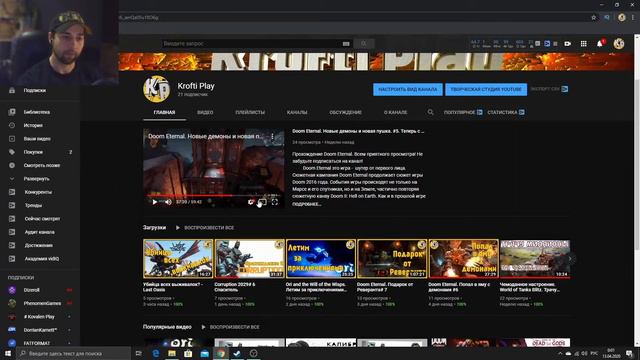This screenshot has height=360, width=640.
Task: Open the Corruption 2029 video thumbnail
Action: point(249,259)
